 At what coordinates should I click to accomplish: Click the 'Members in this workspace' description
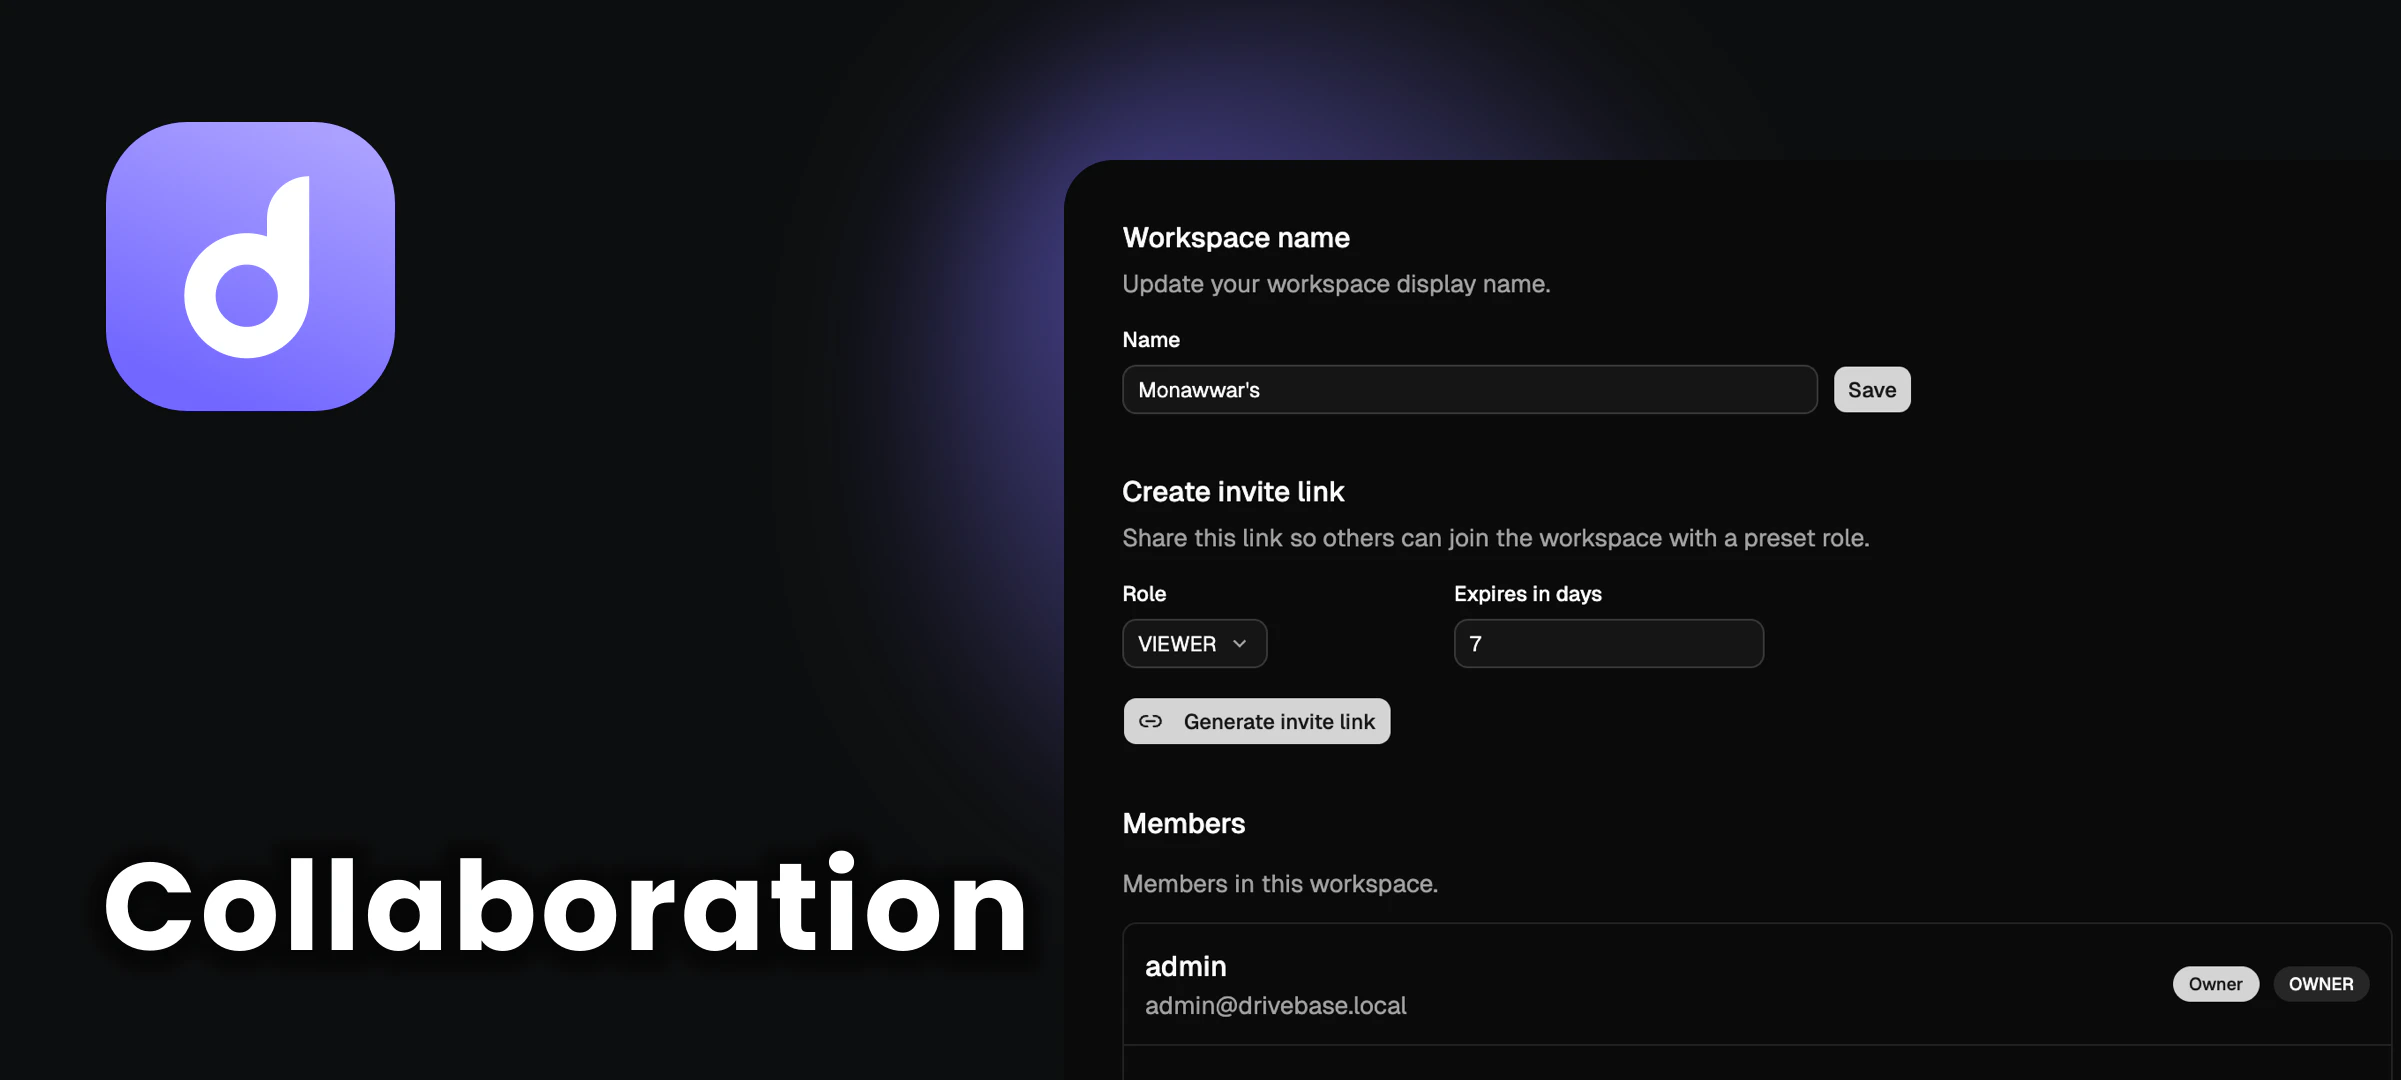pyautogui.click(x=1279, y=884)
